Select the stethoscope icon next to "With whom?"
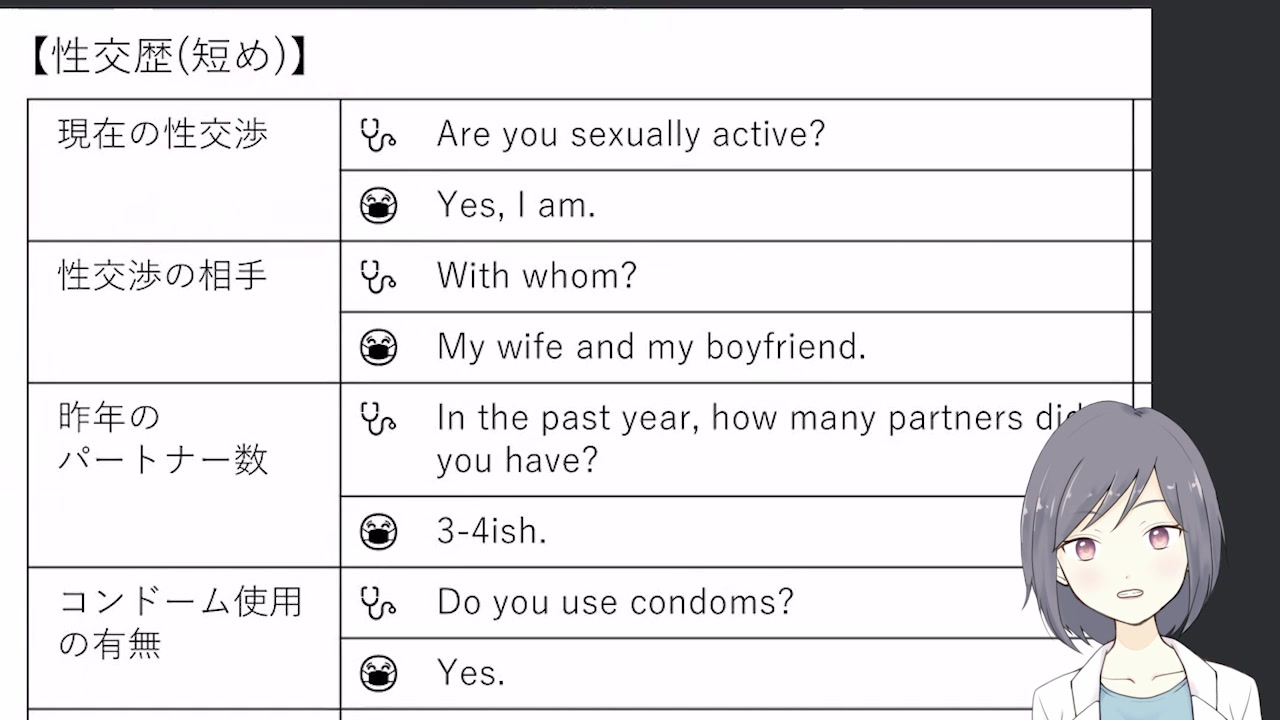1280x720 pixels. pos(377,277)
